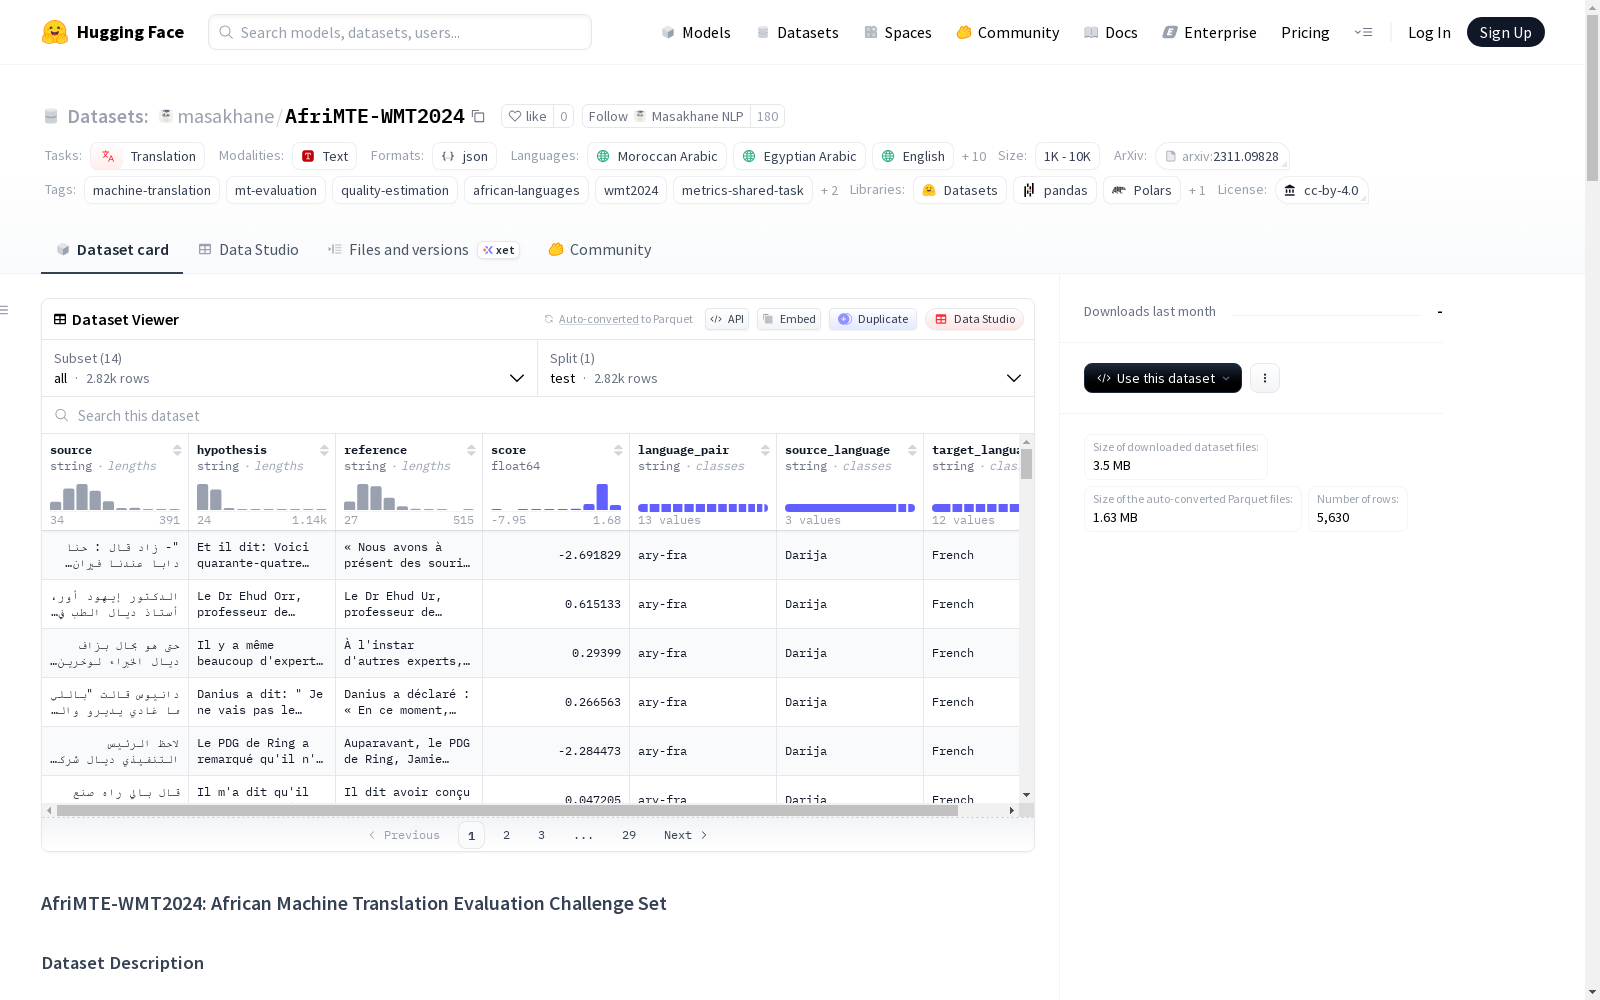1600x1000 pixels.
Task: Click the vertical table scrollbar thumb
Action: (x=1026, y=464)
